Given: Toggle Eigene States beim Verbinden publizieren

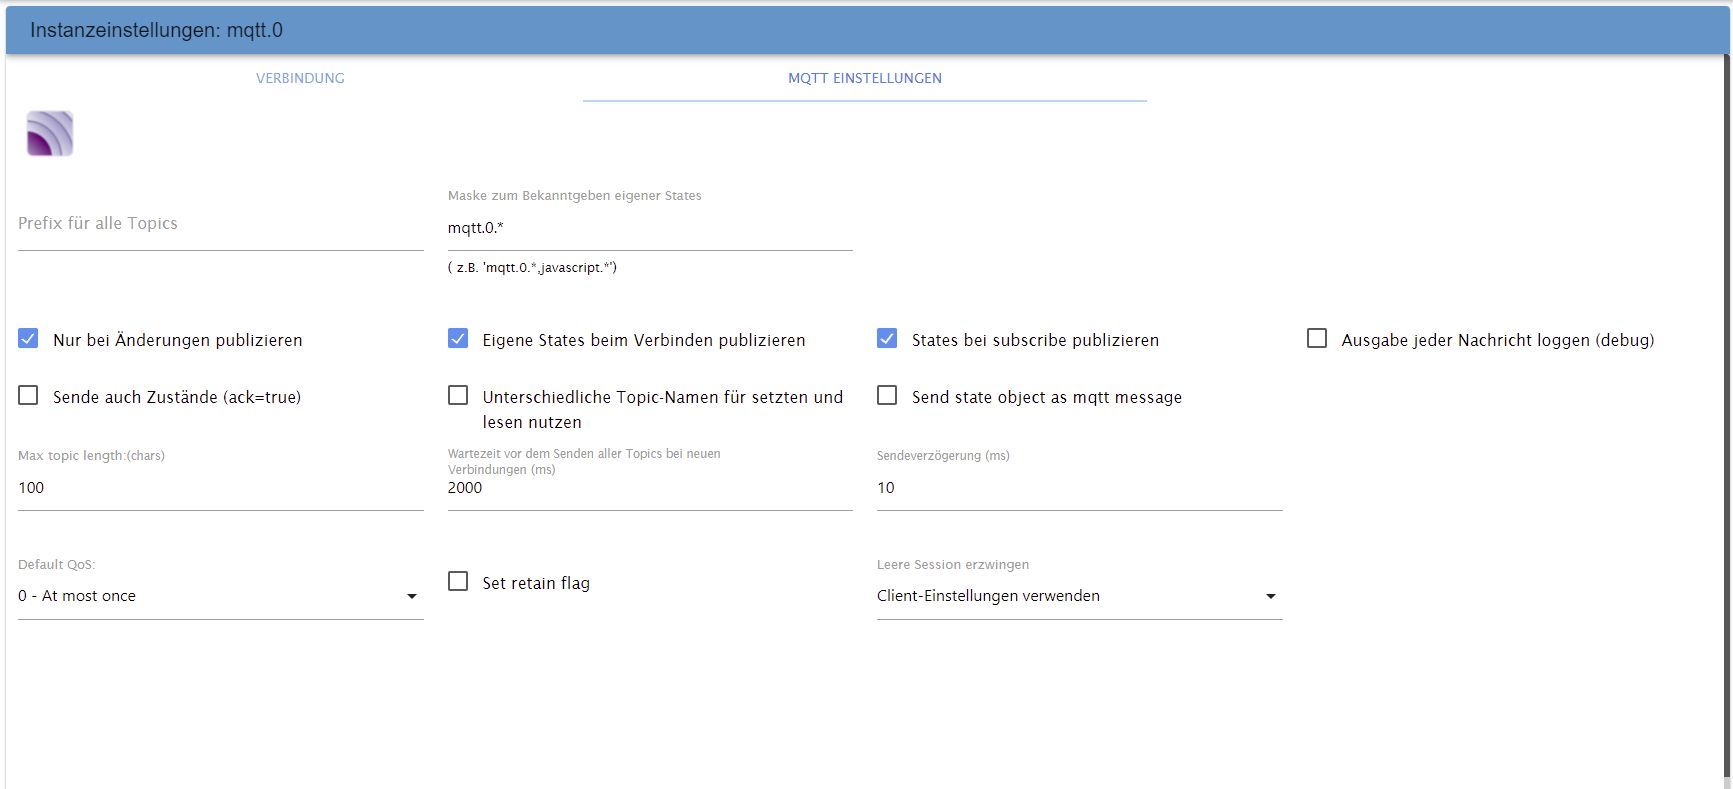Looking at the screenshot, I should pyautogui.click(x=458, y=339).
